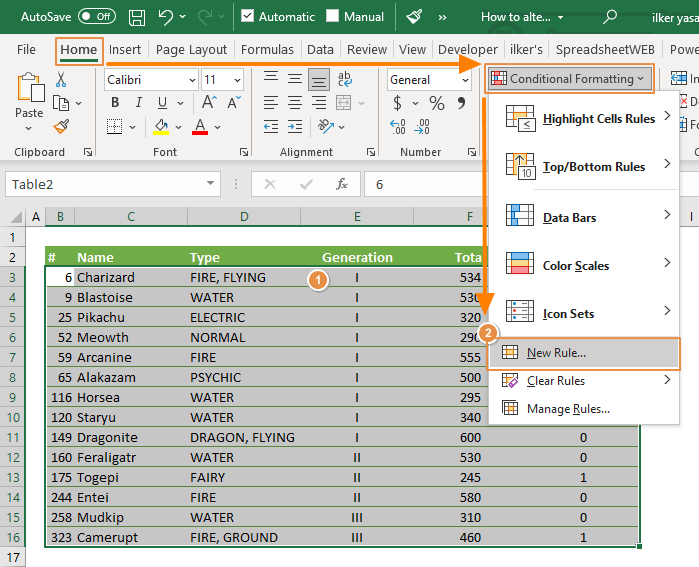
Task: Open the font name Calibri dropdown
Action: [x=192, y=80]
